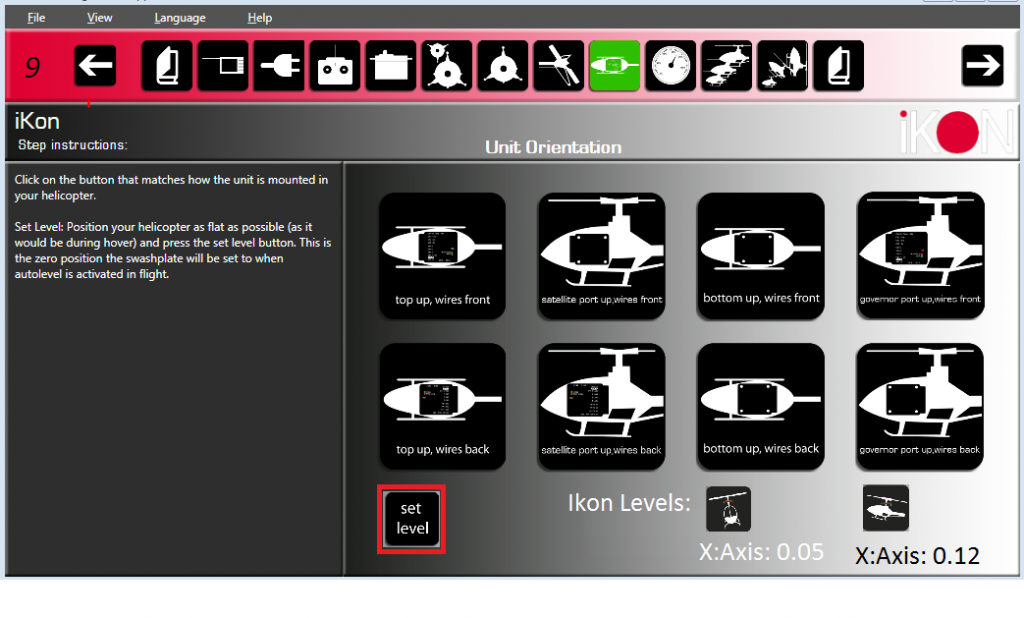Open the radio transmitter step icon

point(335,65)
